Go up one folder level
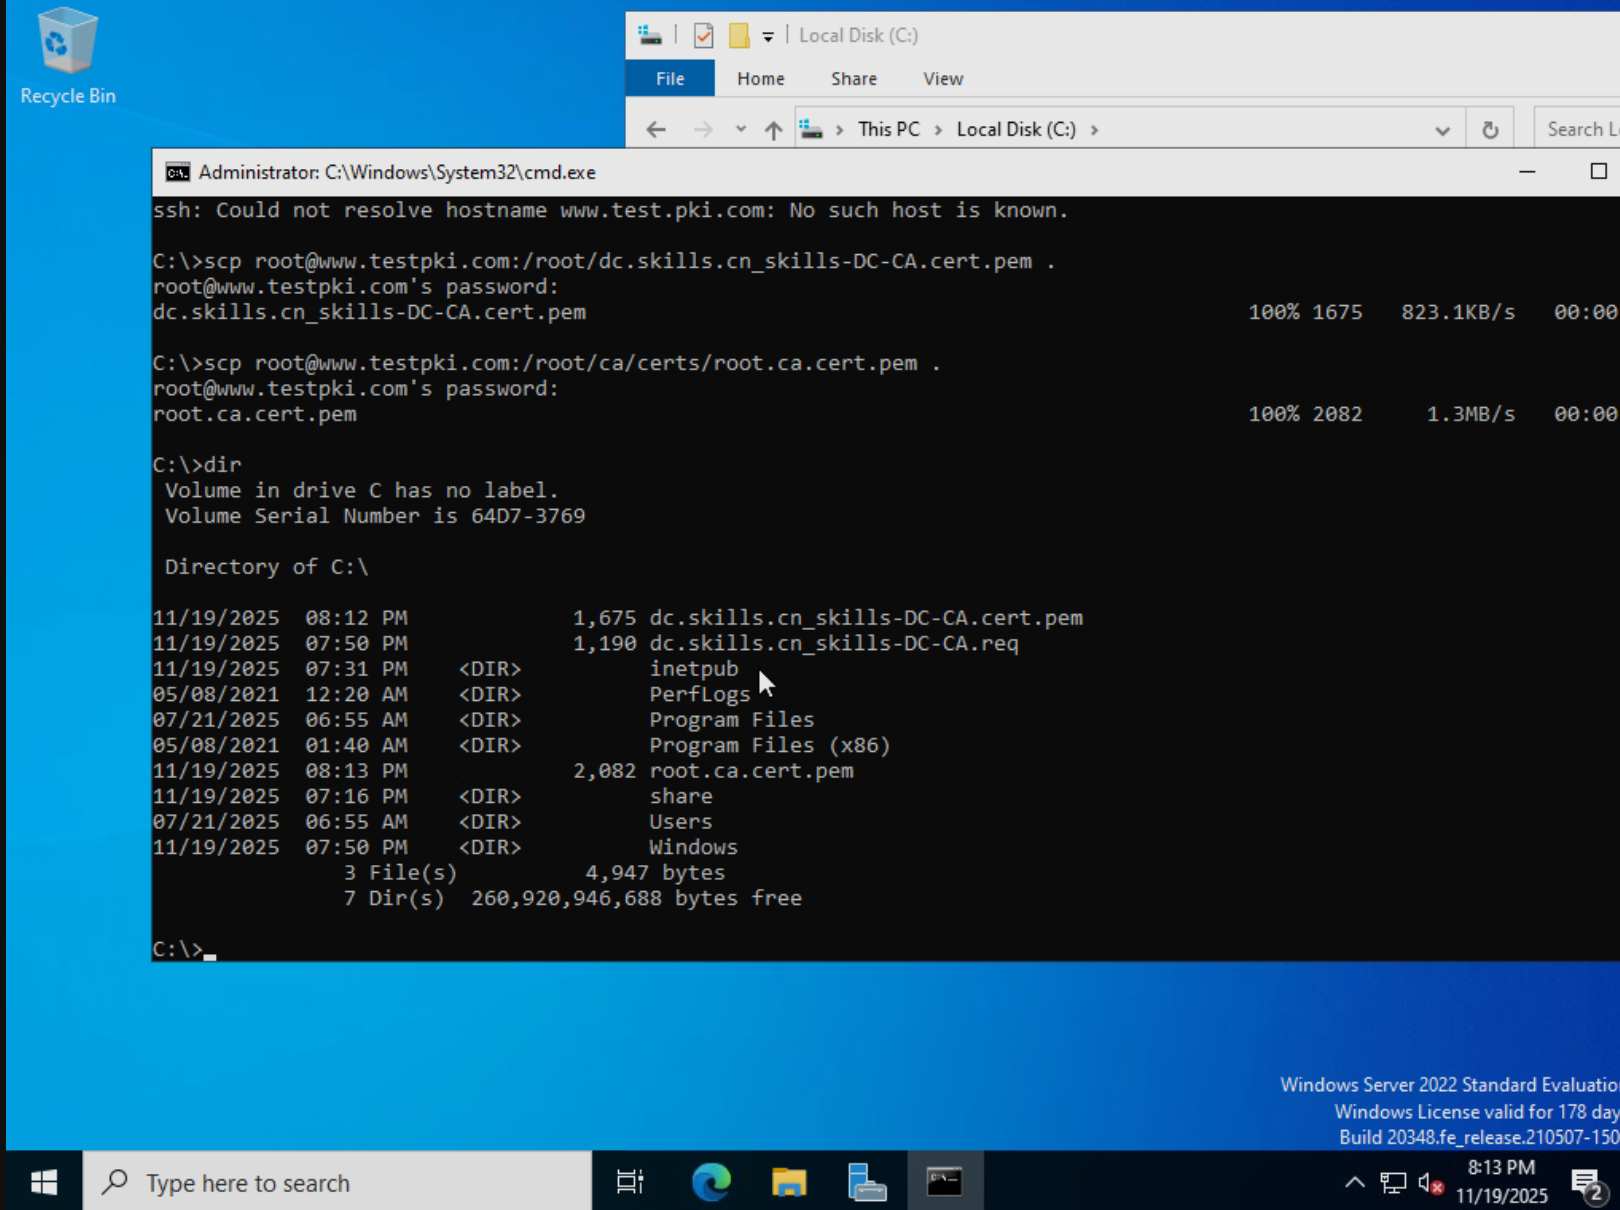 click(x=773, y=129)
